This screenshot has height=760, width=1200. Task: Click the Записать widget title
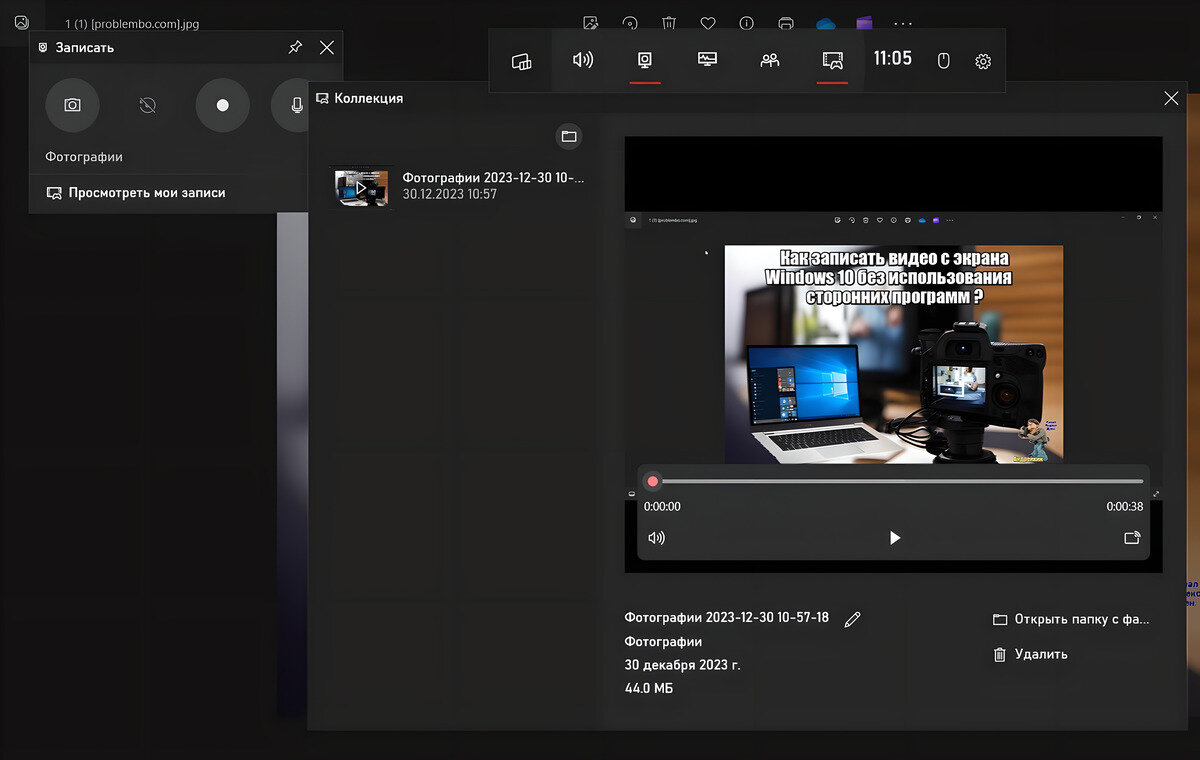84,47
